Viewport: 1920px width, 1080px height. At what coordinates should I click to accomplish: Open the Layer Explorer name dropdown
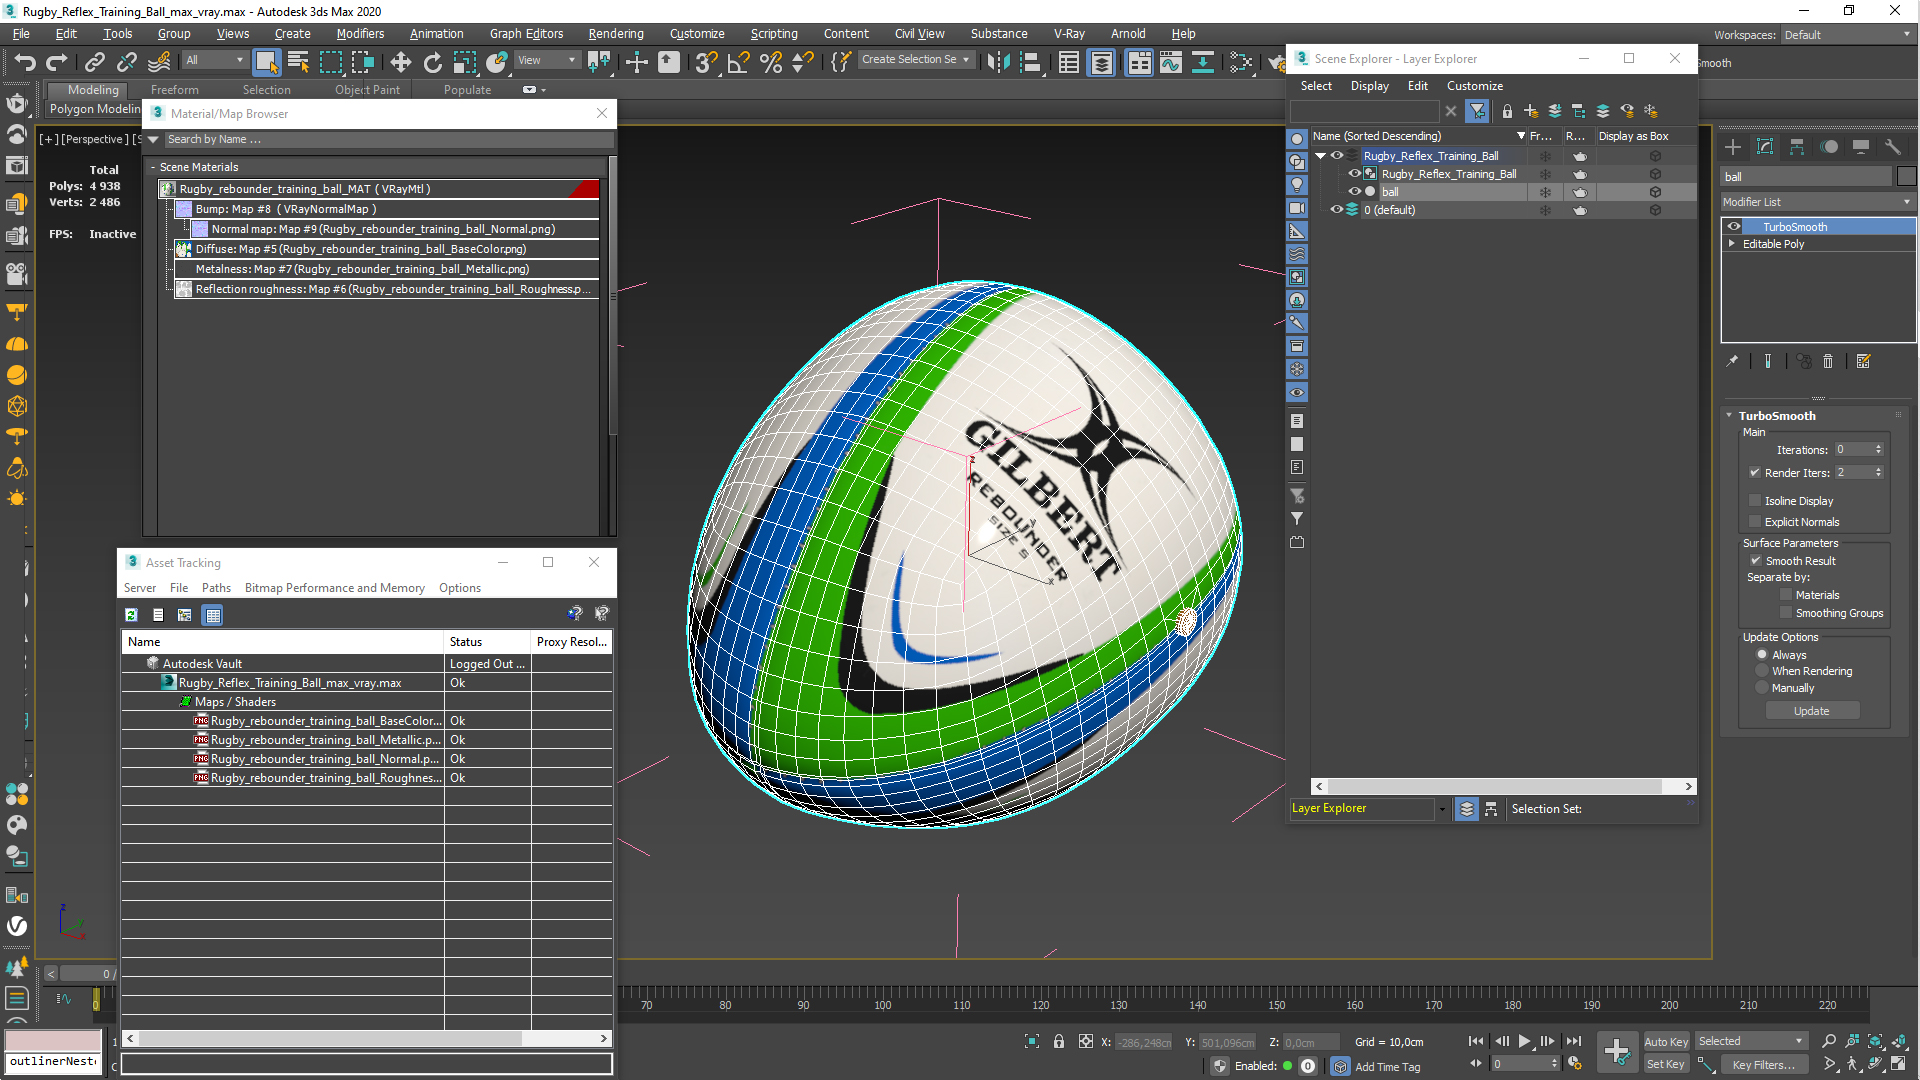[1441, 809]
